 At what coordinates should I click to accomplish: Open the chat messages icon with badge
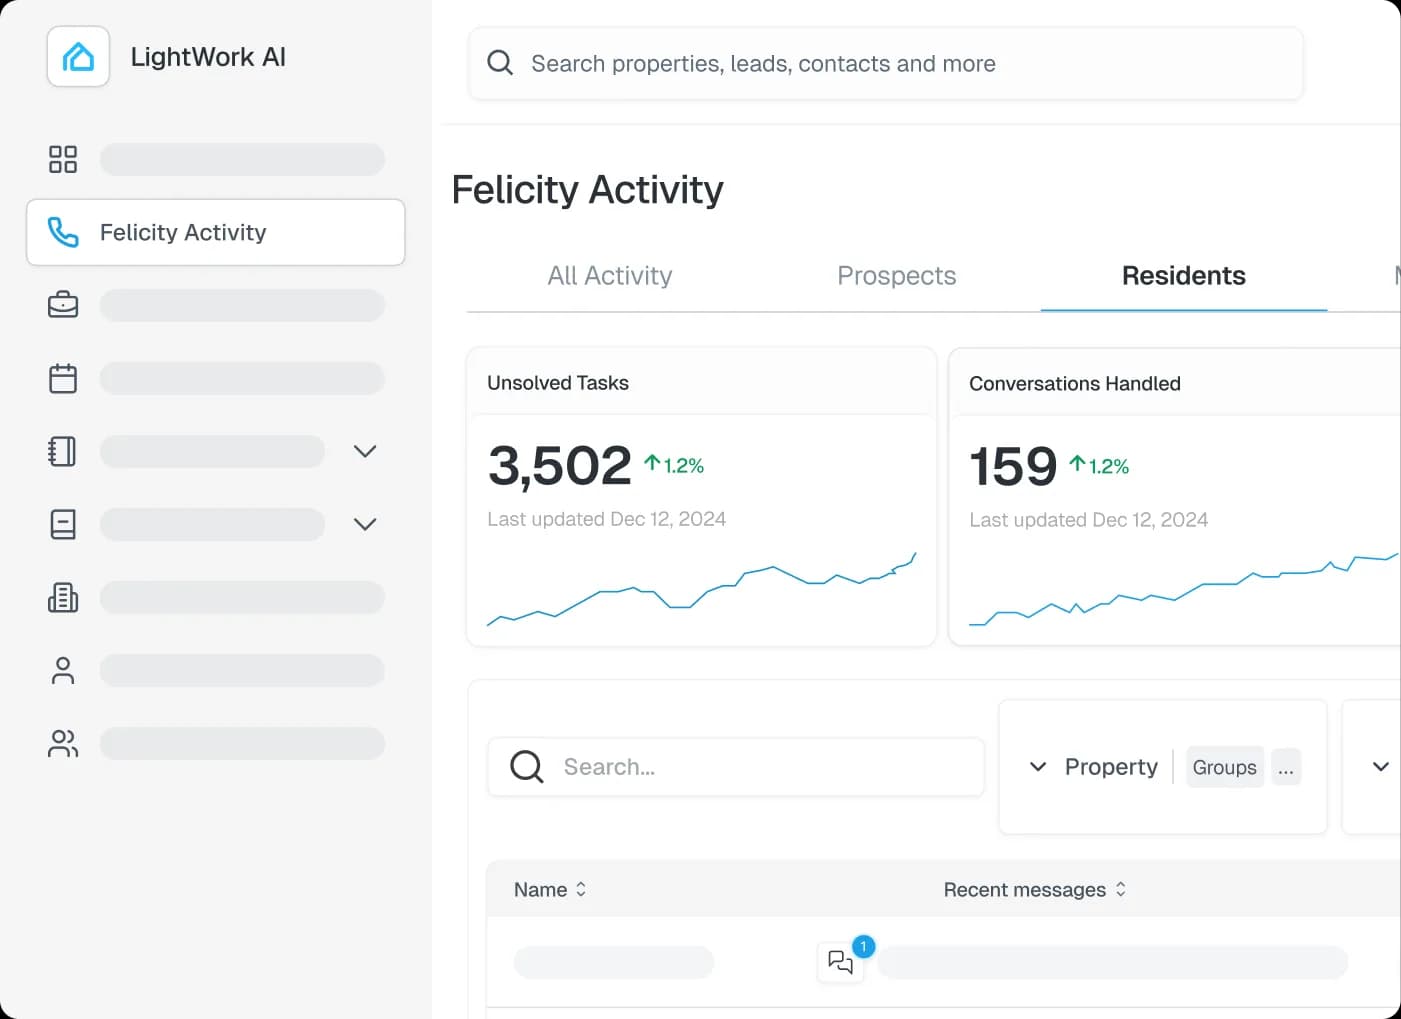coord(841,962)
